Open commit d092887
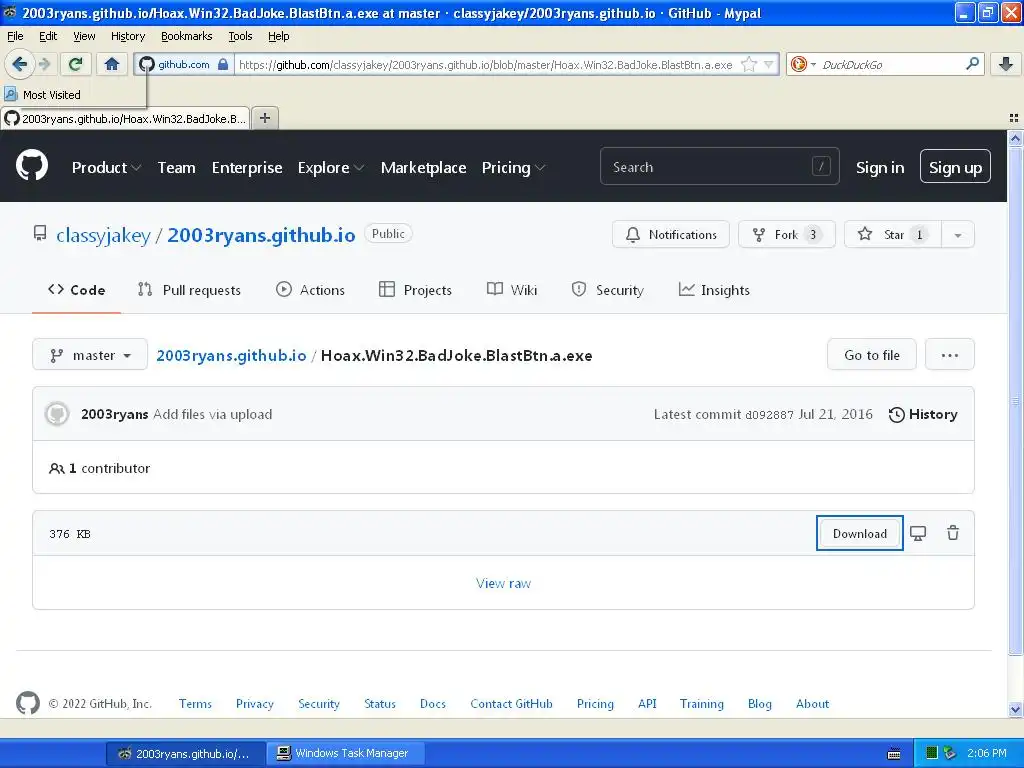 769,415
